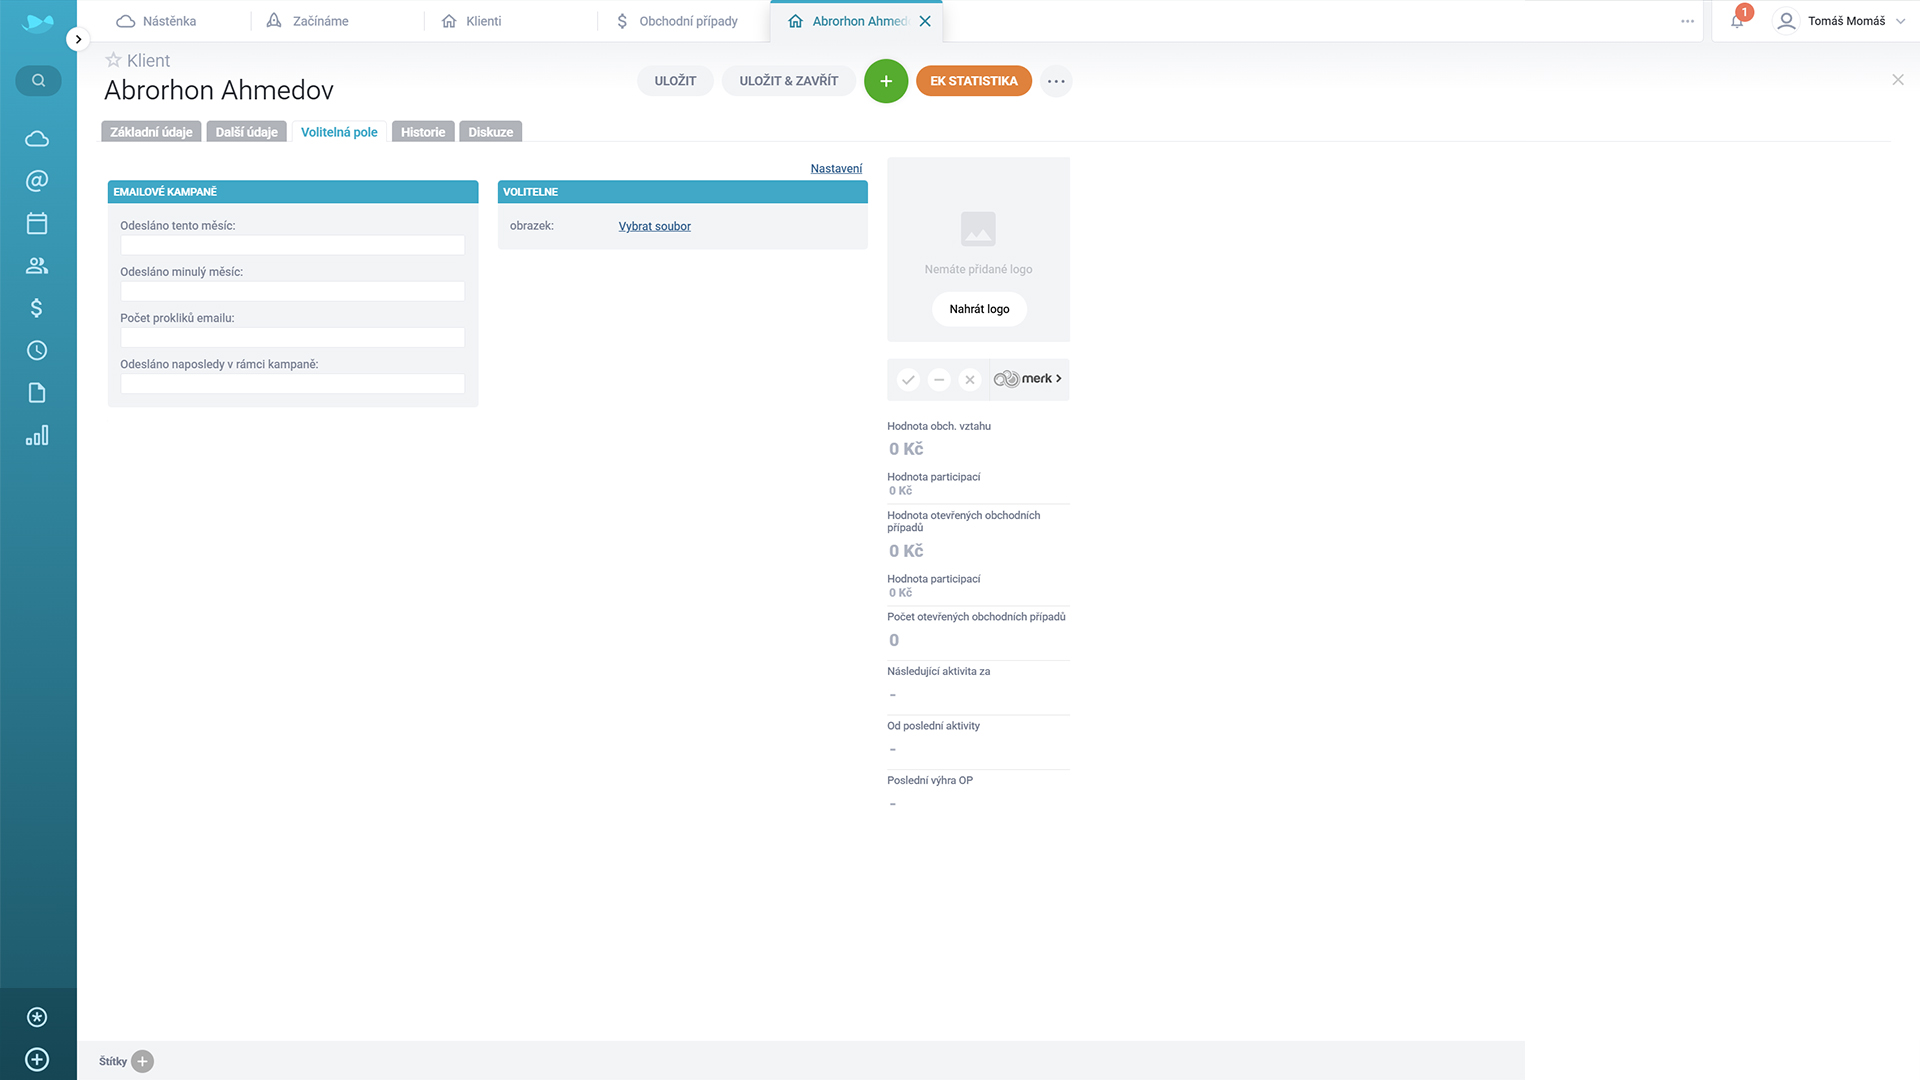Mark client with star favorite icon

click(113, 60)
